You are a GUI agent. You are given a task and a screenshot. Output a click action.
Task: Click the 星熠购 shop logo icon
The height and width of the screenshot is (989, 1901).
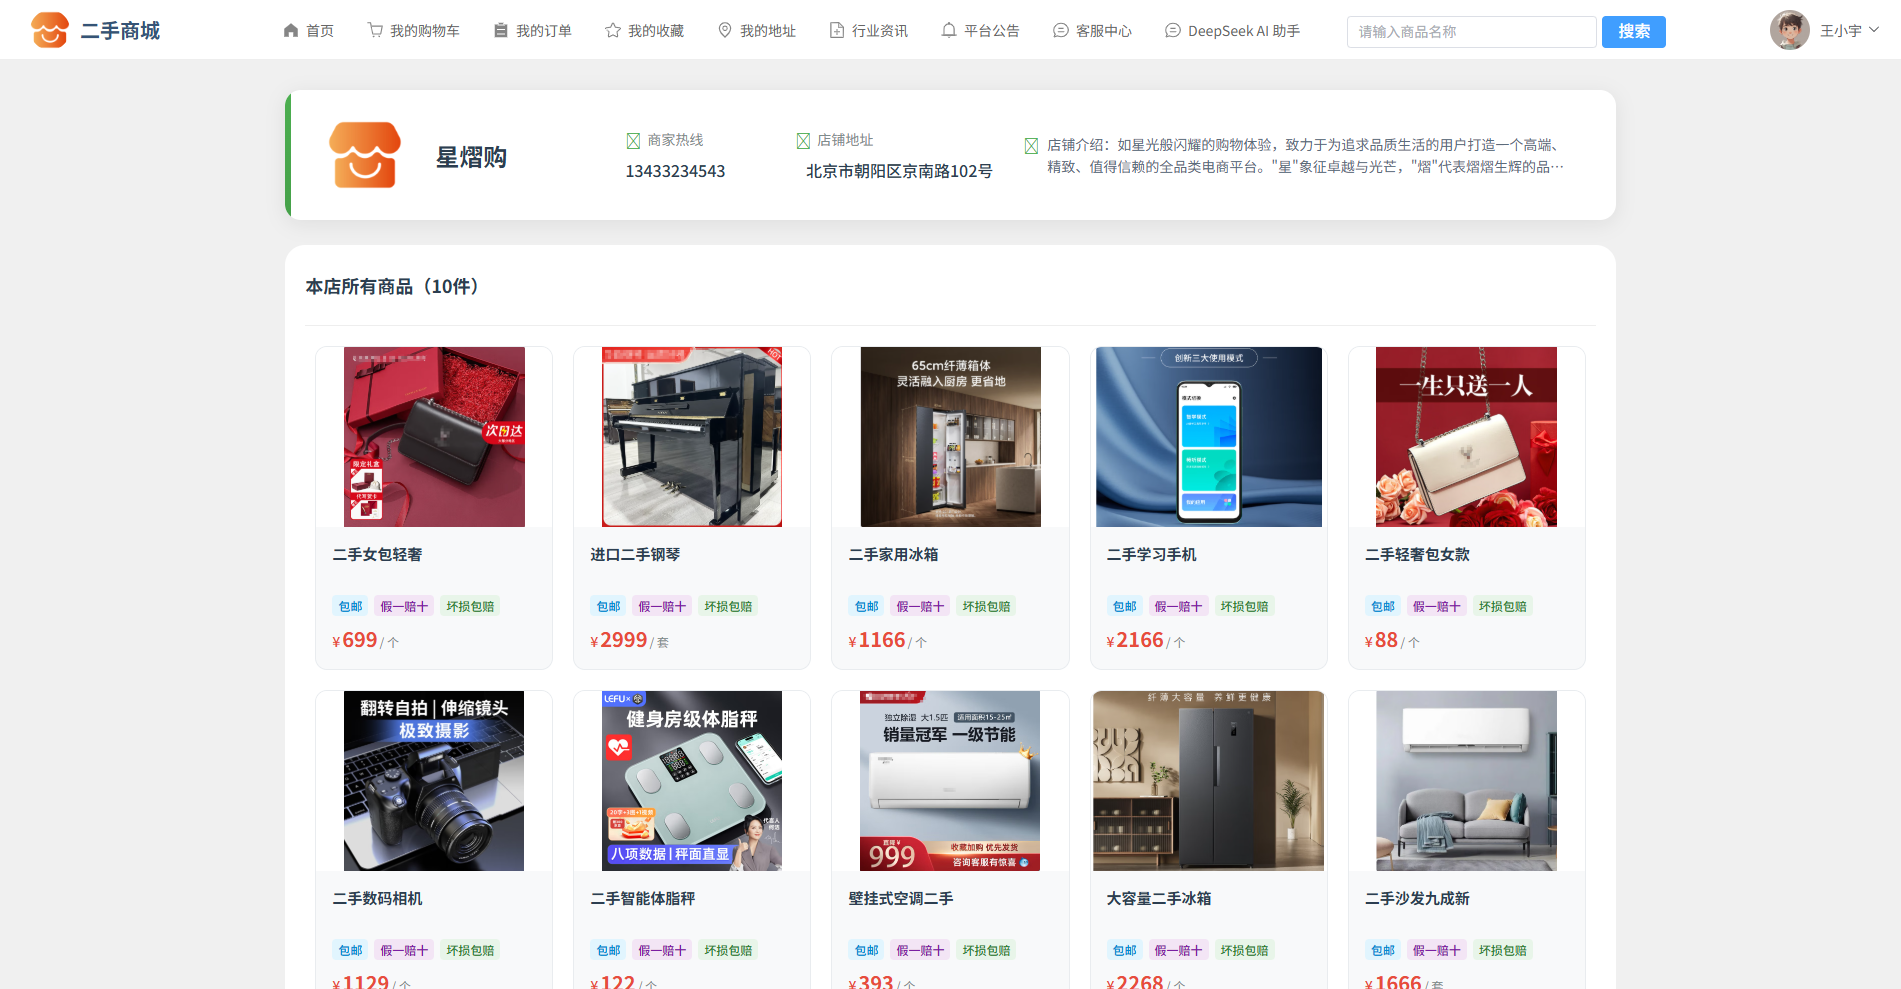365,155
